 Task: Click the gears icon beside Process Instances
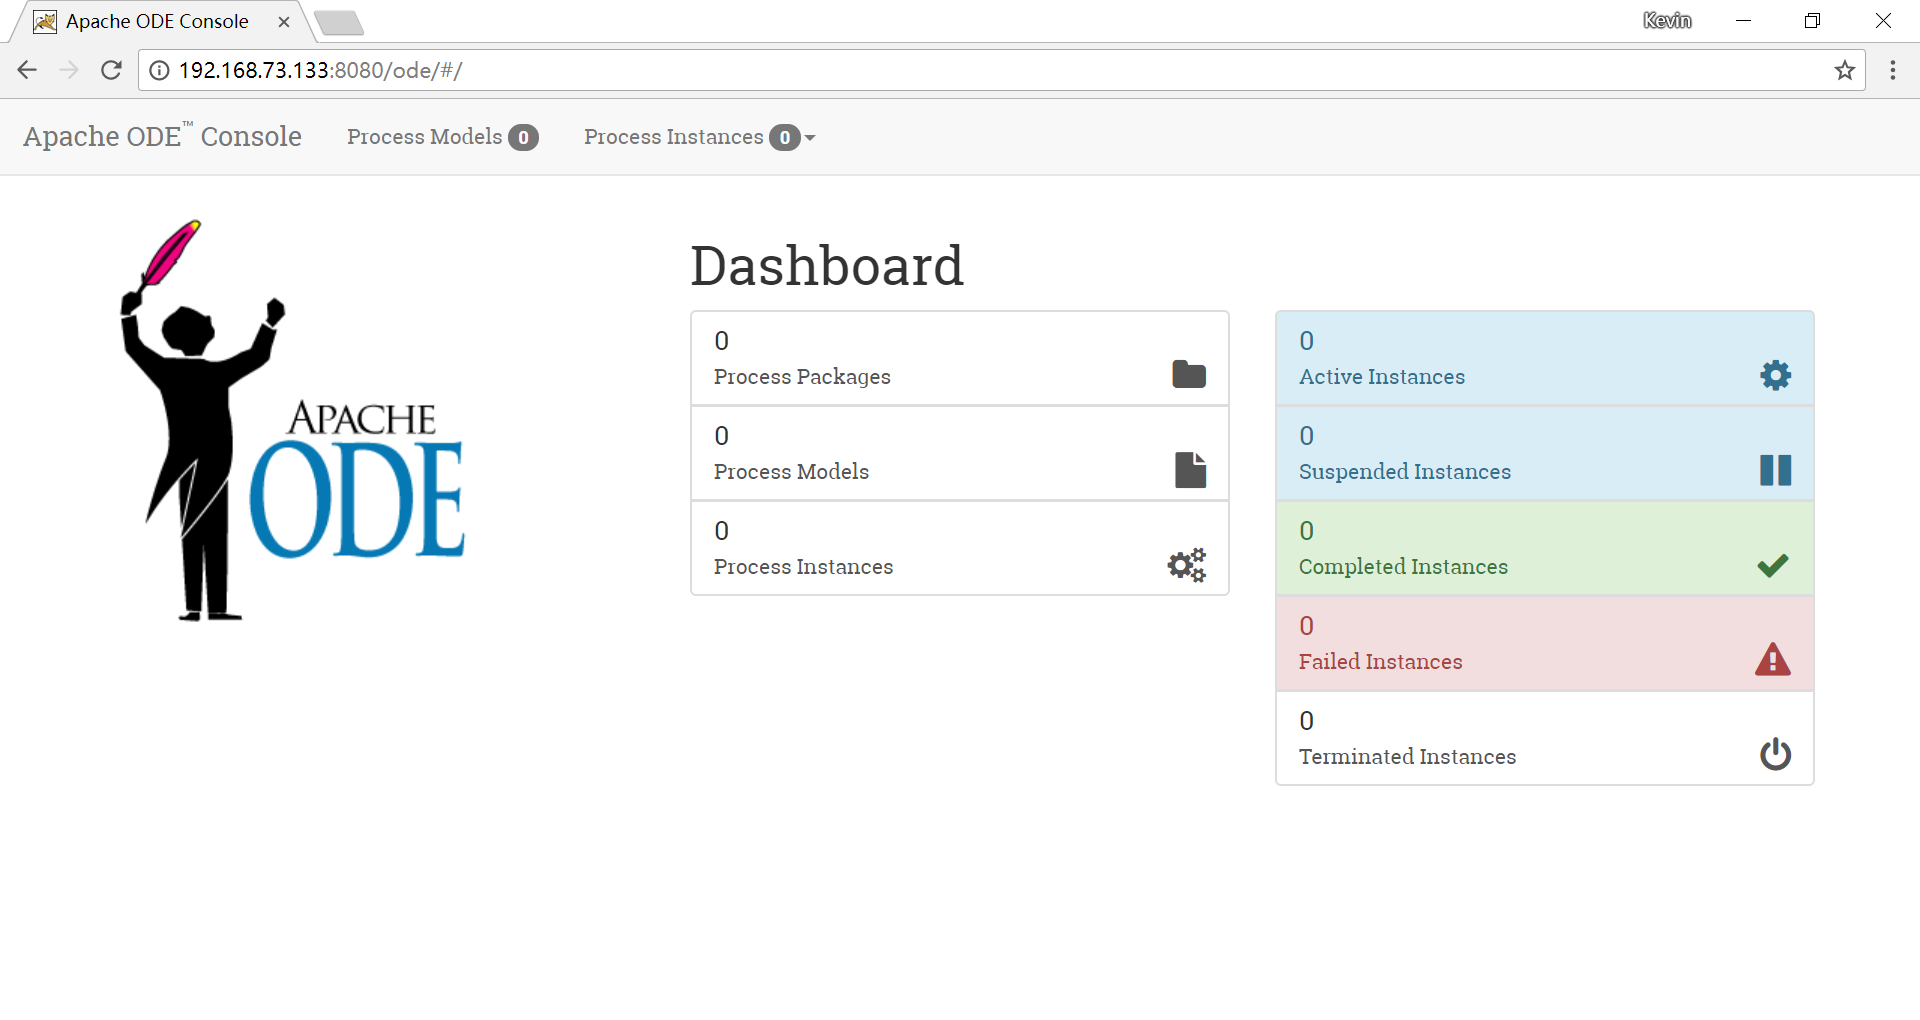(x=1186, y=565)
